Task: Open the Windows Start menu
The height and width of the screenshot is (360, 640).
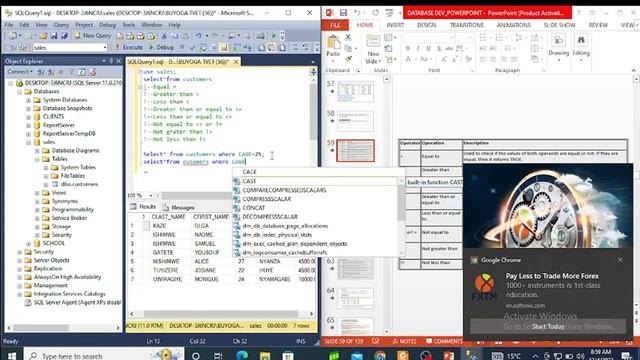Action: coord(11,355)
